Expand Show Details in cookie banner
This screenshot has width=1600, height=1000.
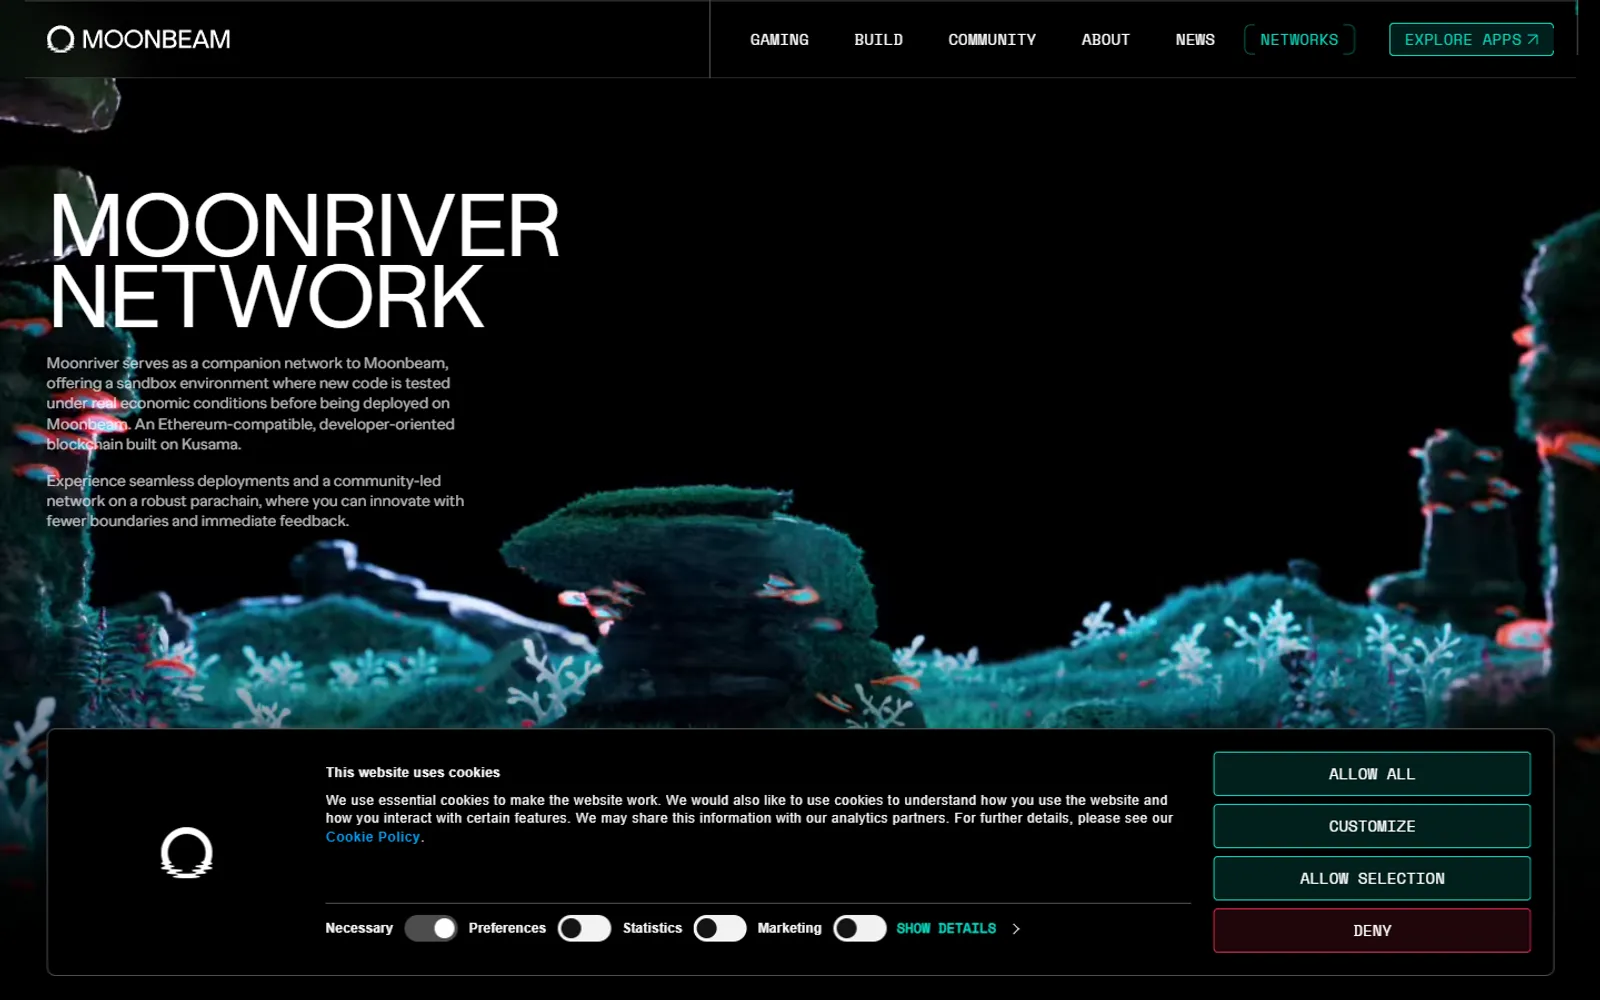click(958, 929)
